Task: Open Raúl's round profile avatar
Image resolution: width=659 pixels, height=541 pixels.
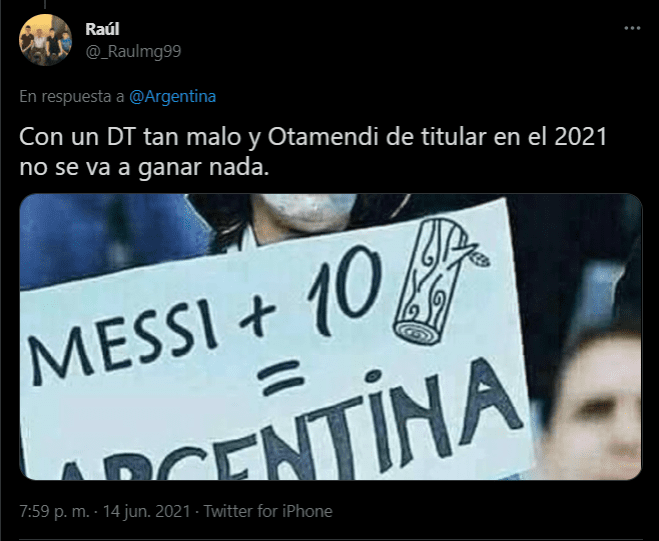Action: pyautogui.click(x=45, y=40)
